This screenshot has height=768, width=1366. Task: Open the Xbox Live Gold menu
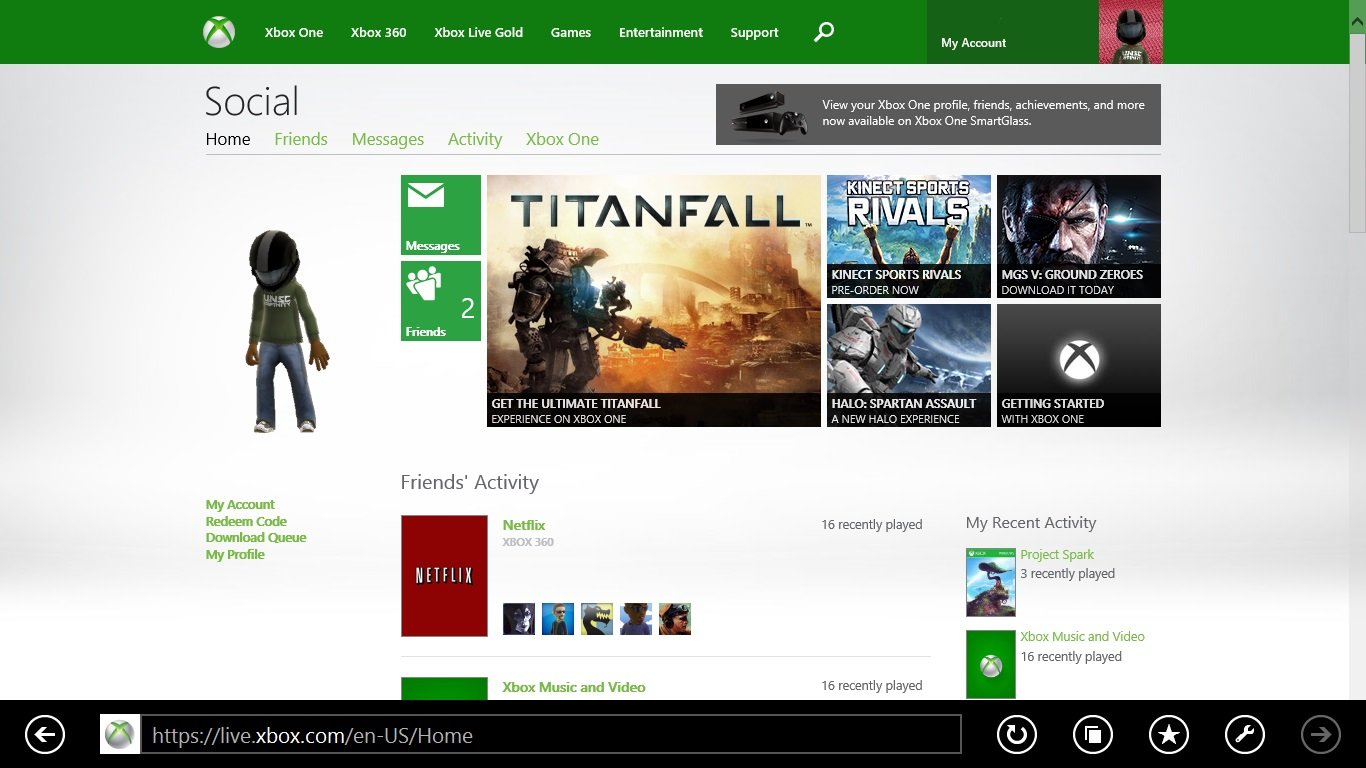click(479, 32)
